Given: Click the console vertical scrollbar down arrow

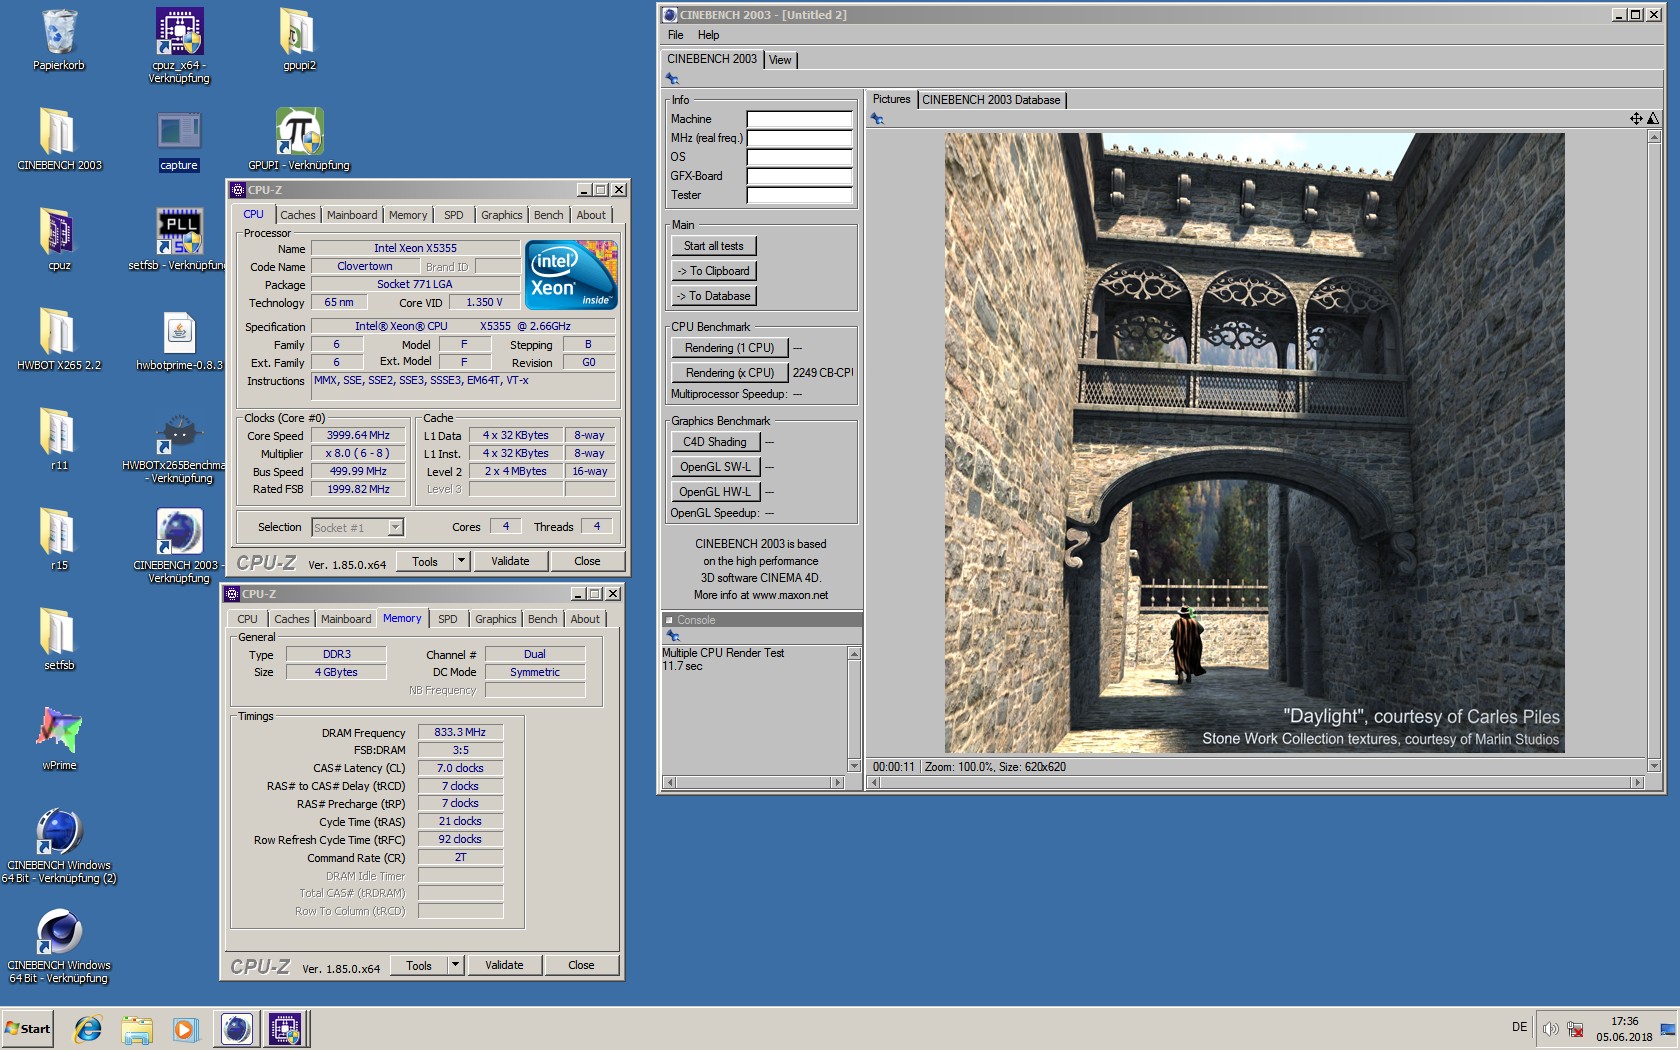Looking at the screenshot, I should point(854,766).
